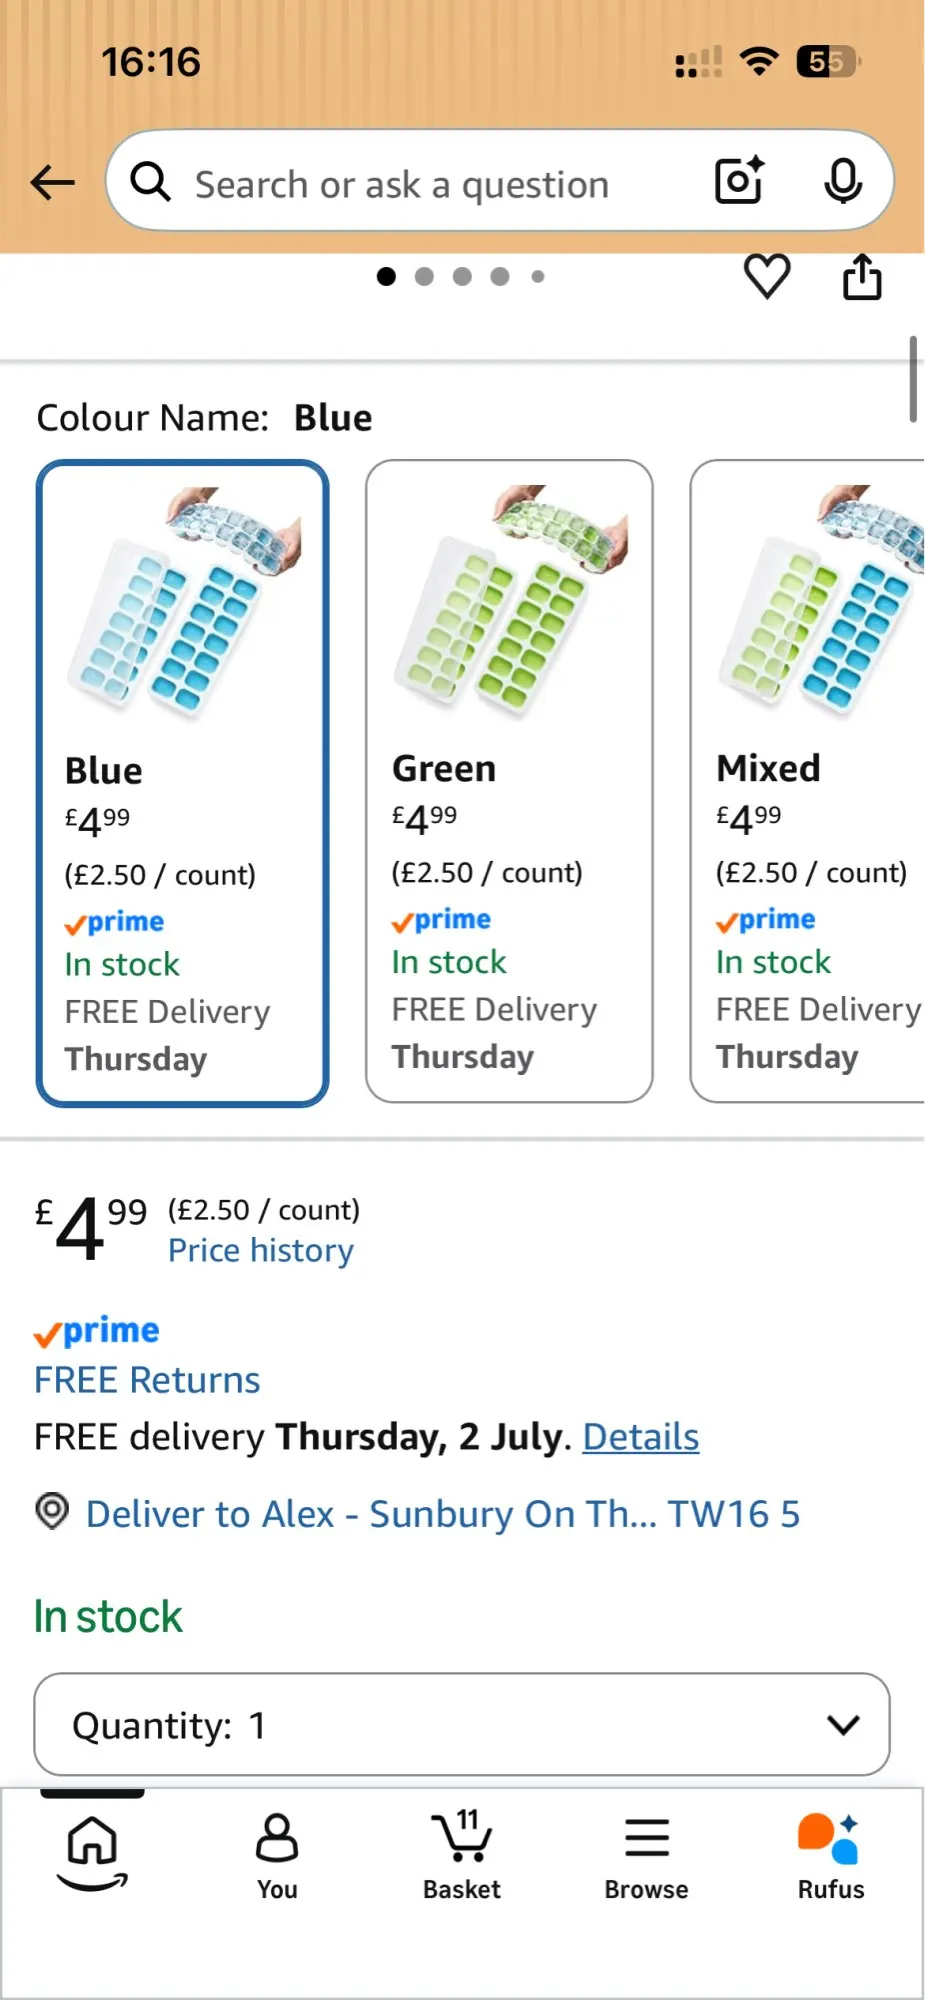Open the Price history link

261,1250
